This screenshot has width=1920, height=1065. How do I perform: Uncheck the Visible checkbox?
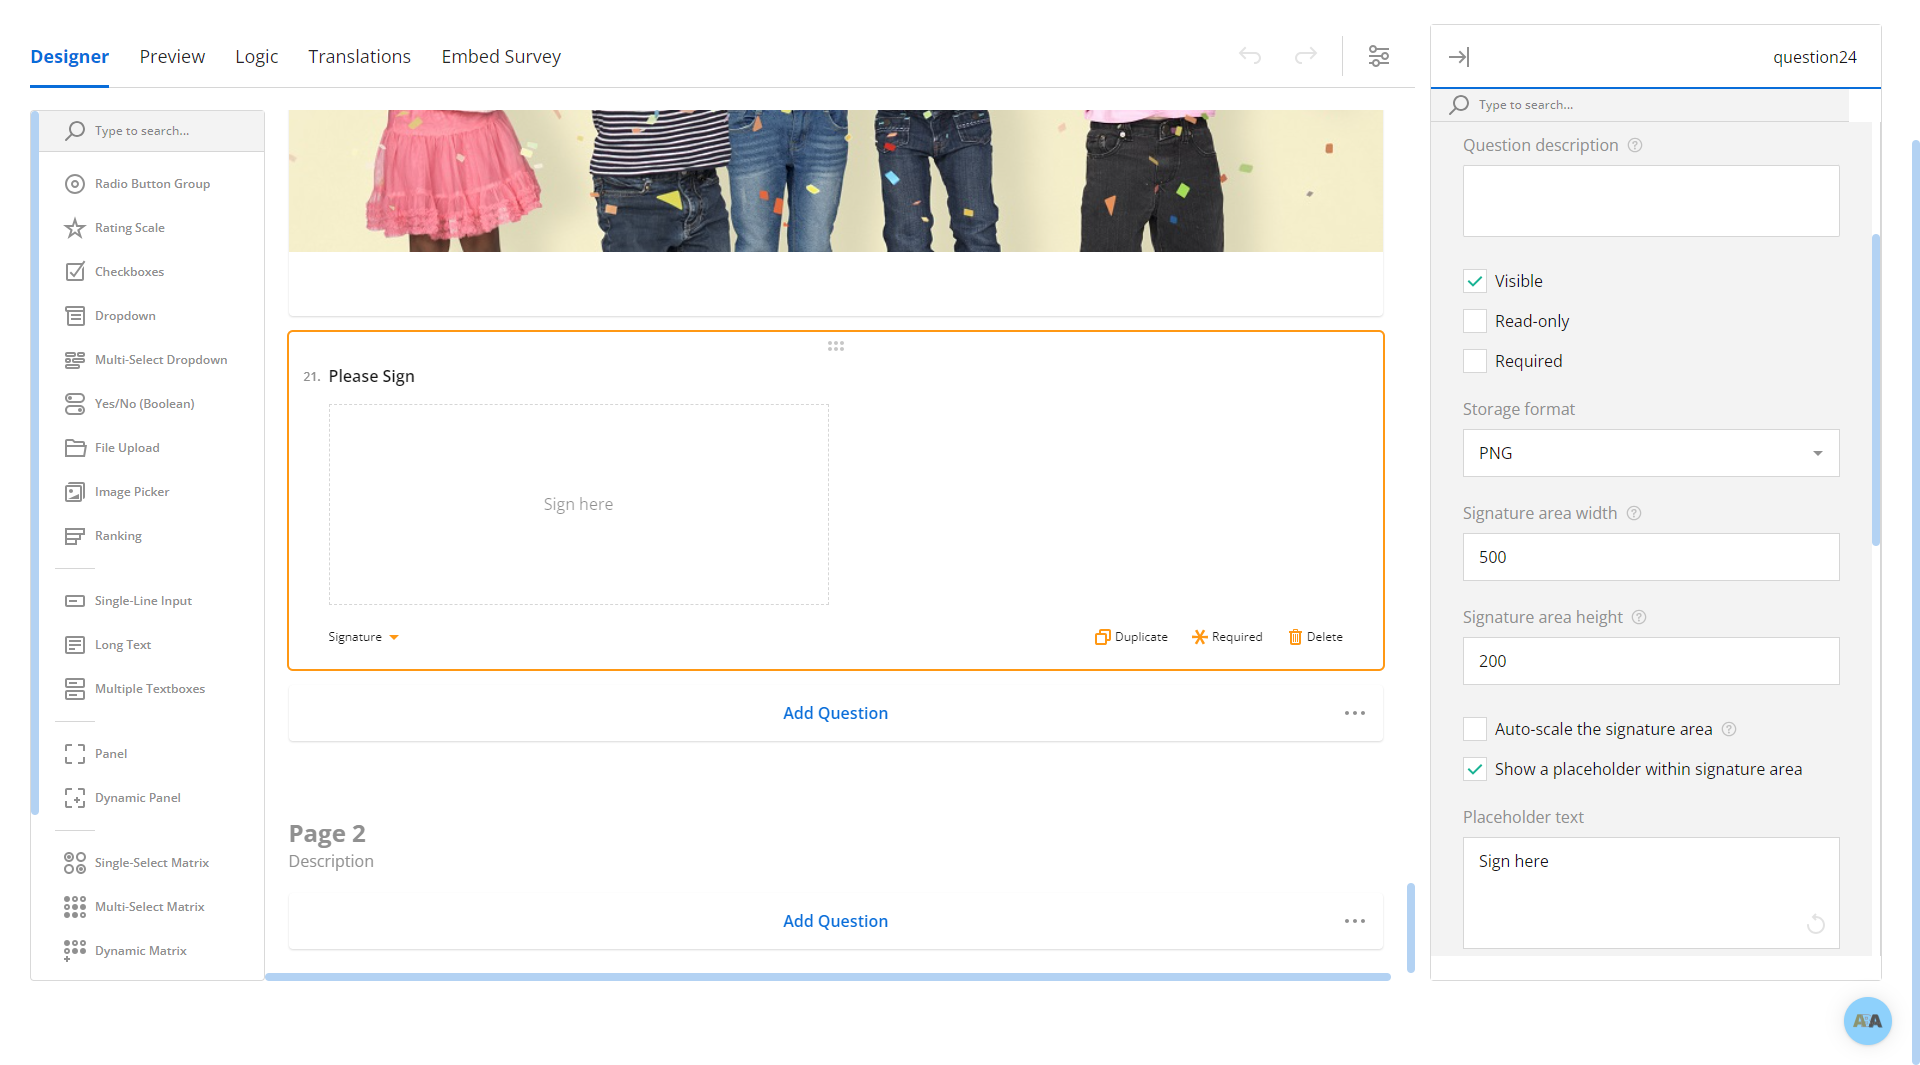[x=1475, y=281]
